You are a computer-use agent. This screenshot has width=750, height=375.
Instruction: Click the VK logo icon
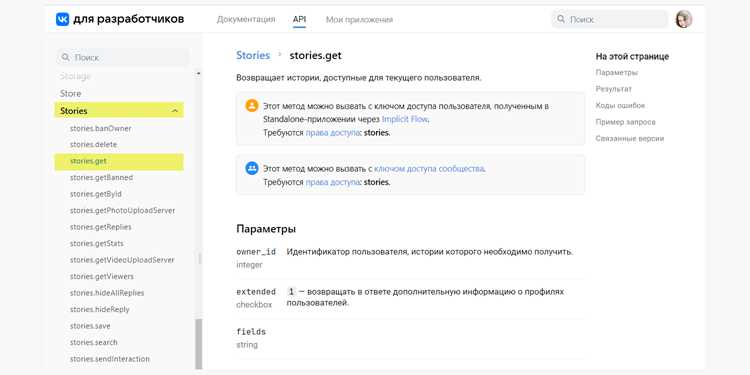coord(63,19)
